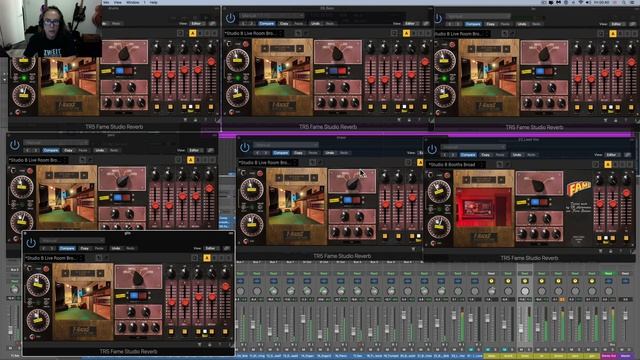Viewport: 640px width, 360px height.
Task: Click the rightmost master fader cap in top-center window
Action: pos(425,62)
